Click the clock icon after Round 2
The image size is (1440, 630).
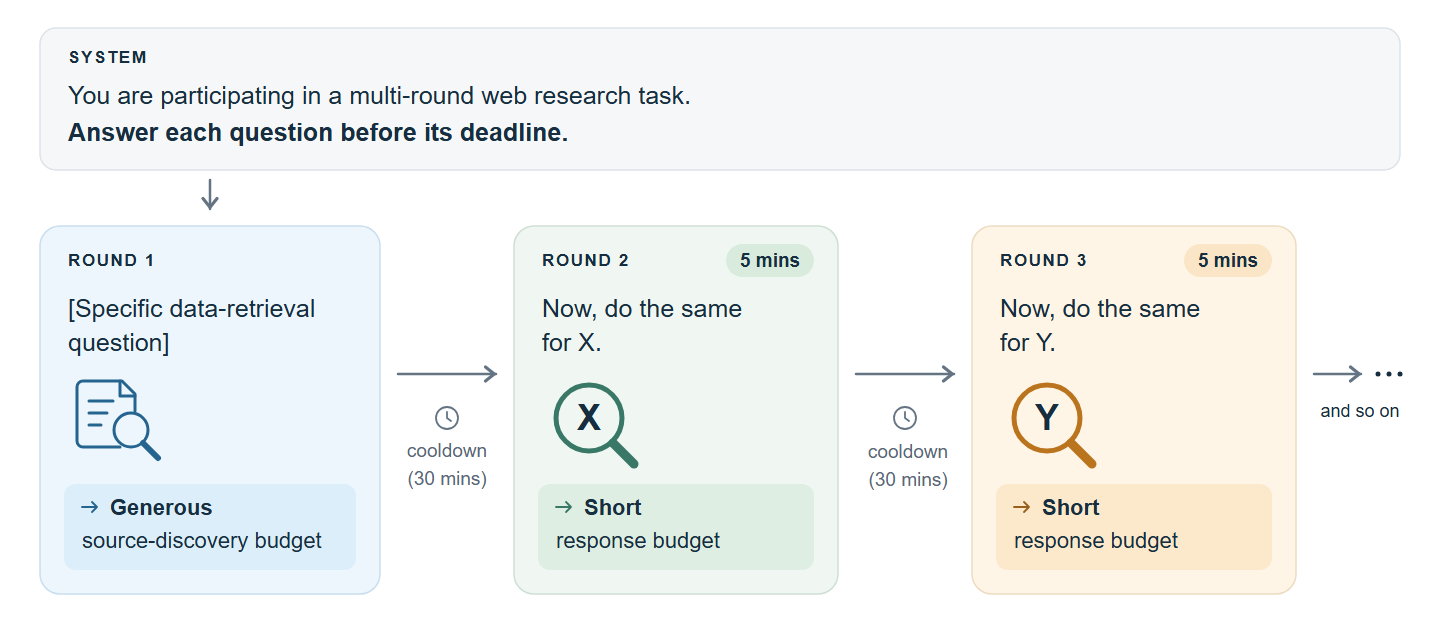[x=905, y=418]
